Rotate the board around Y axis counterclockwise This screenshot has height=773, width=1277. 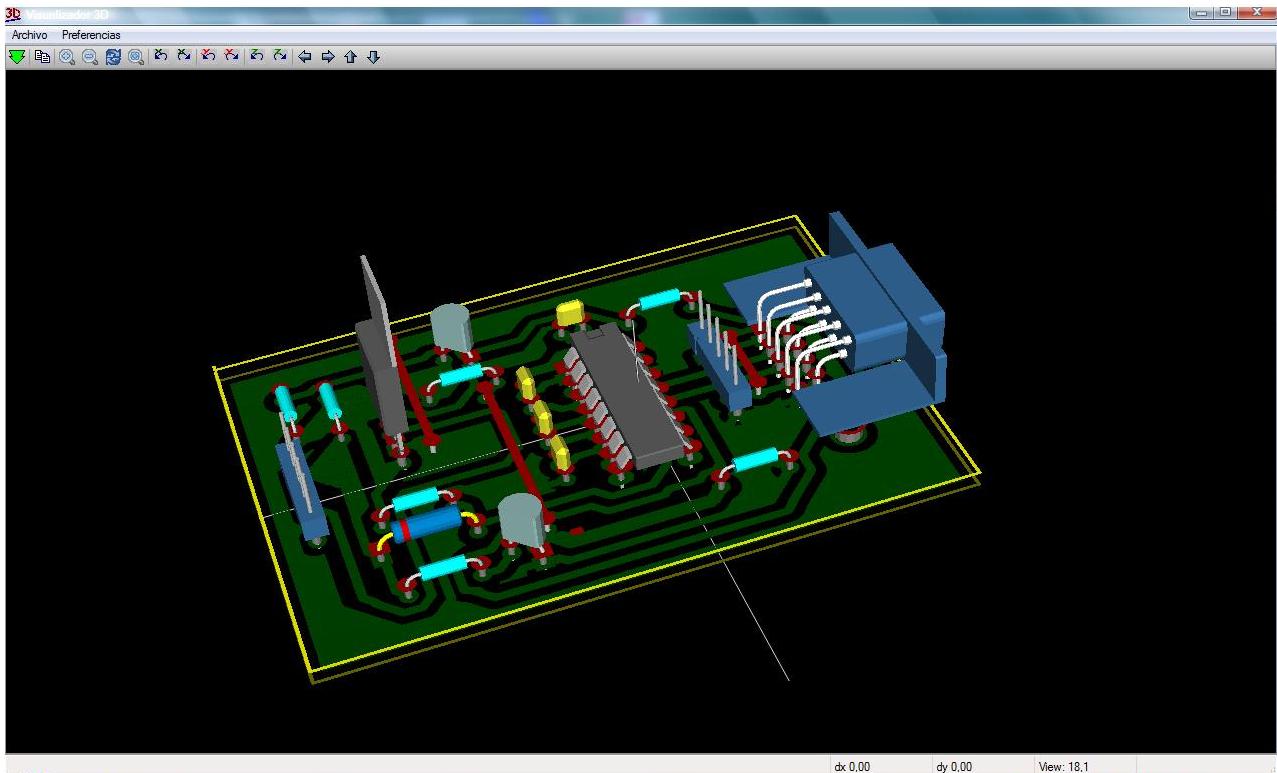[208, 57]
